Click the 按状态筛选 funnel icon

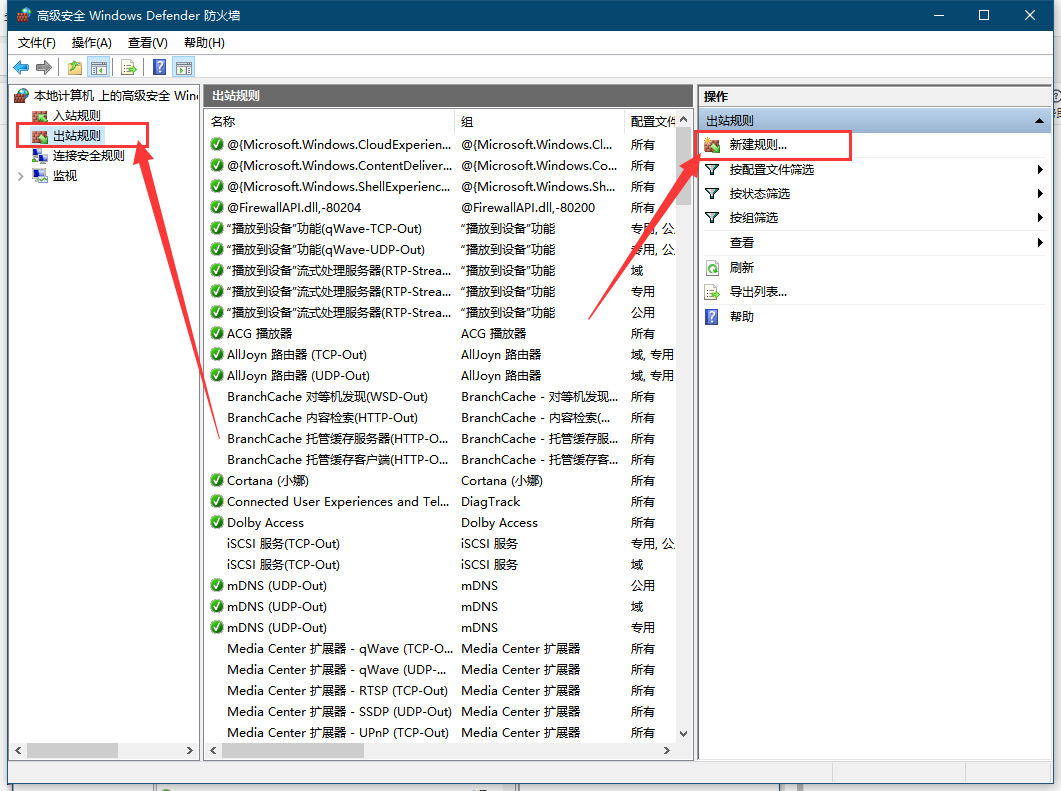712,194
